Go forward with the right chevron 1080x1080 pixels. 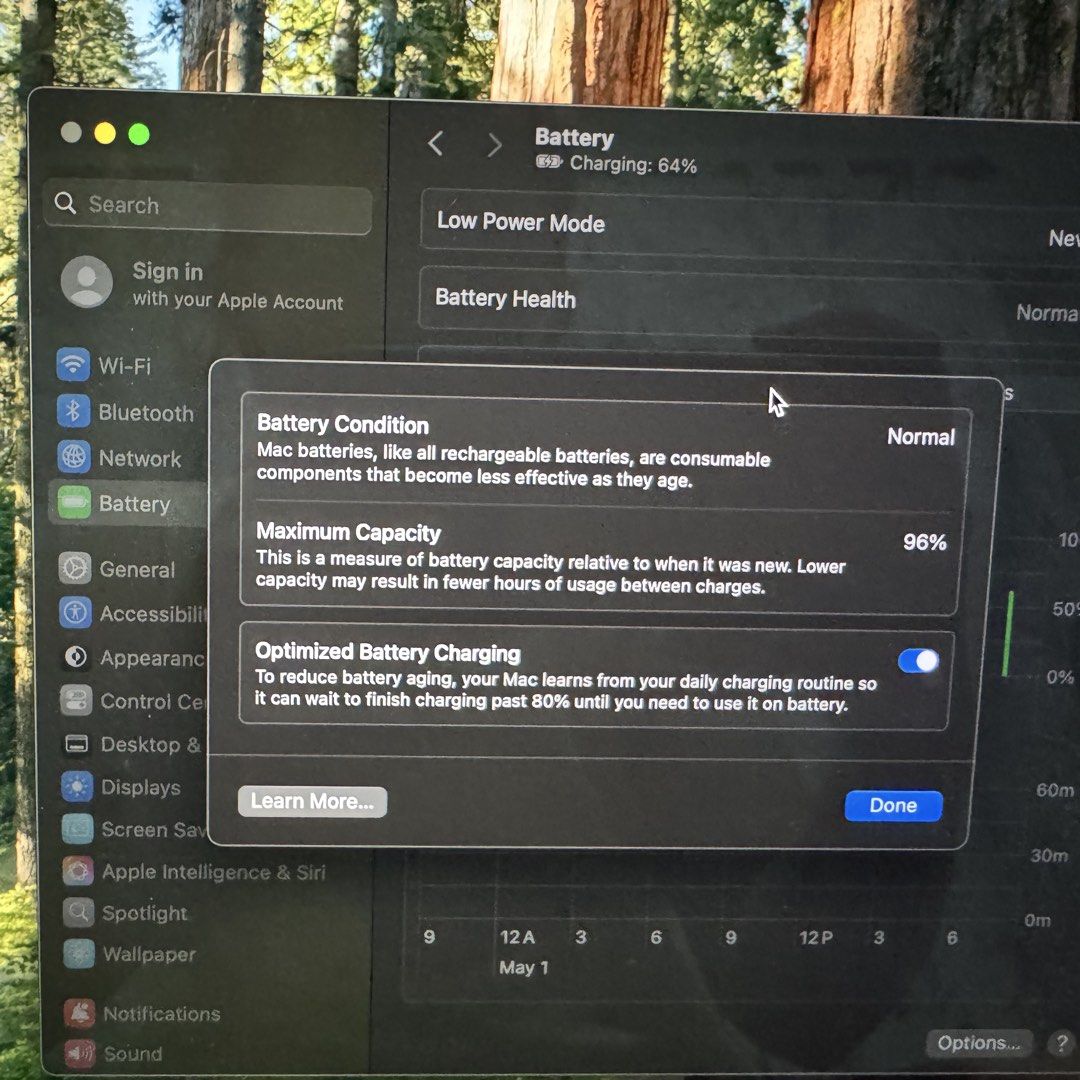(495, 145)
